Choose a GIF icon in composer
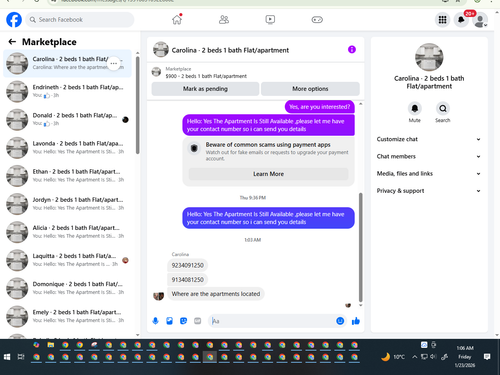Screen dimensions: 500x375 point(198,321)
